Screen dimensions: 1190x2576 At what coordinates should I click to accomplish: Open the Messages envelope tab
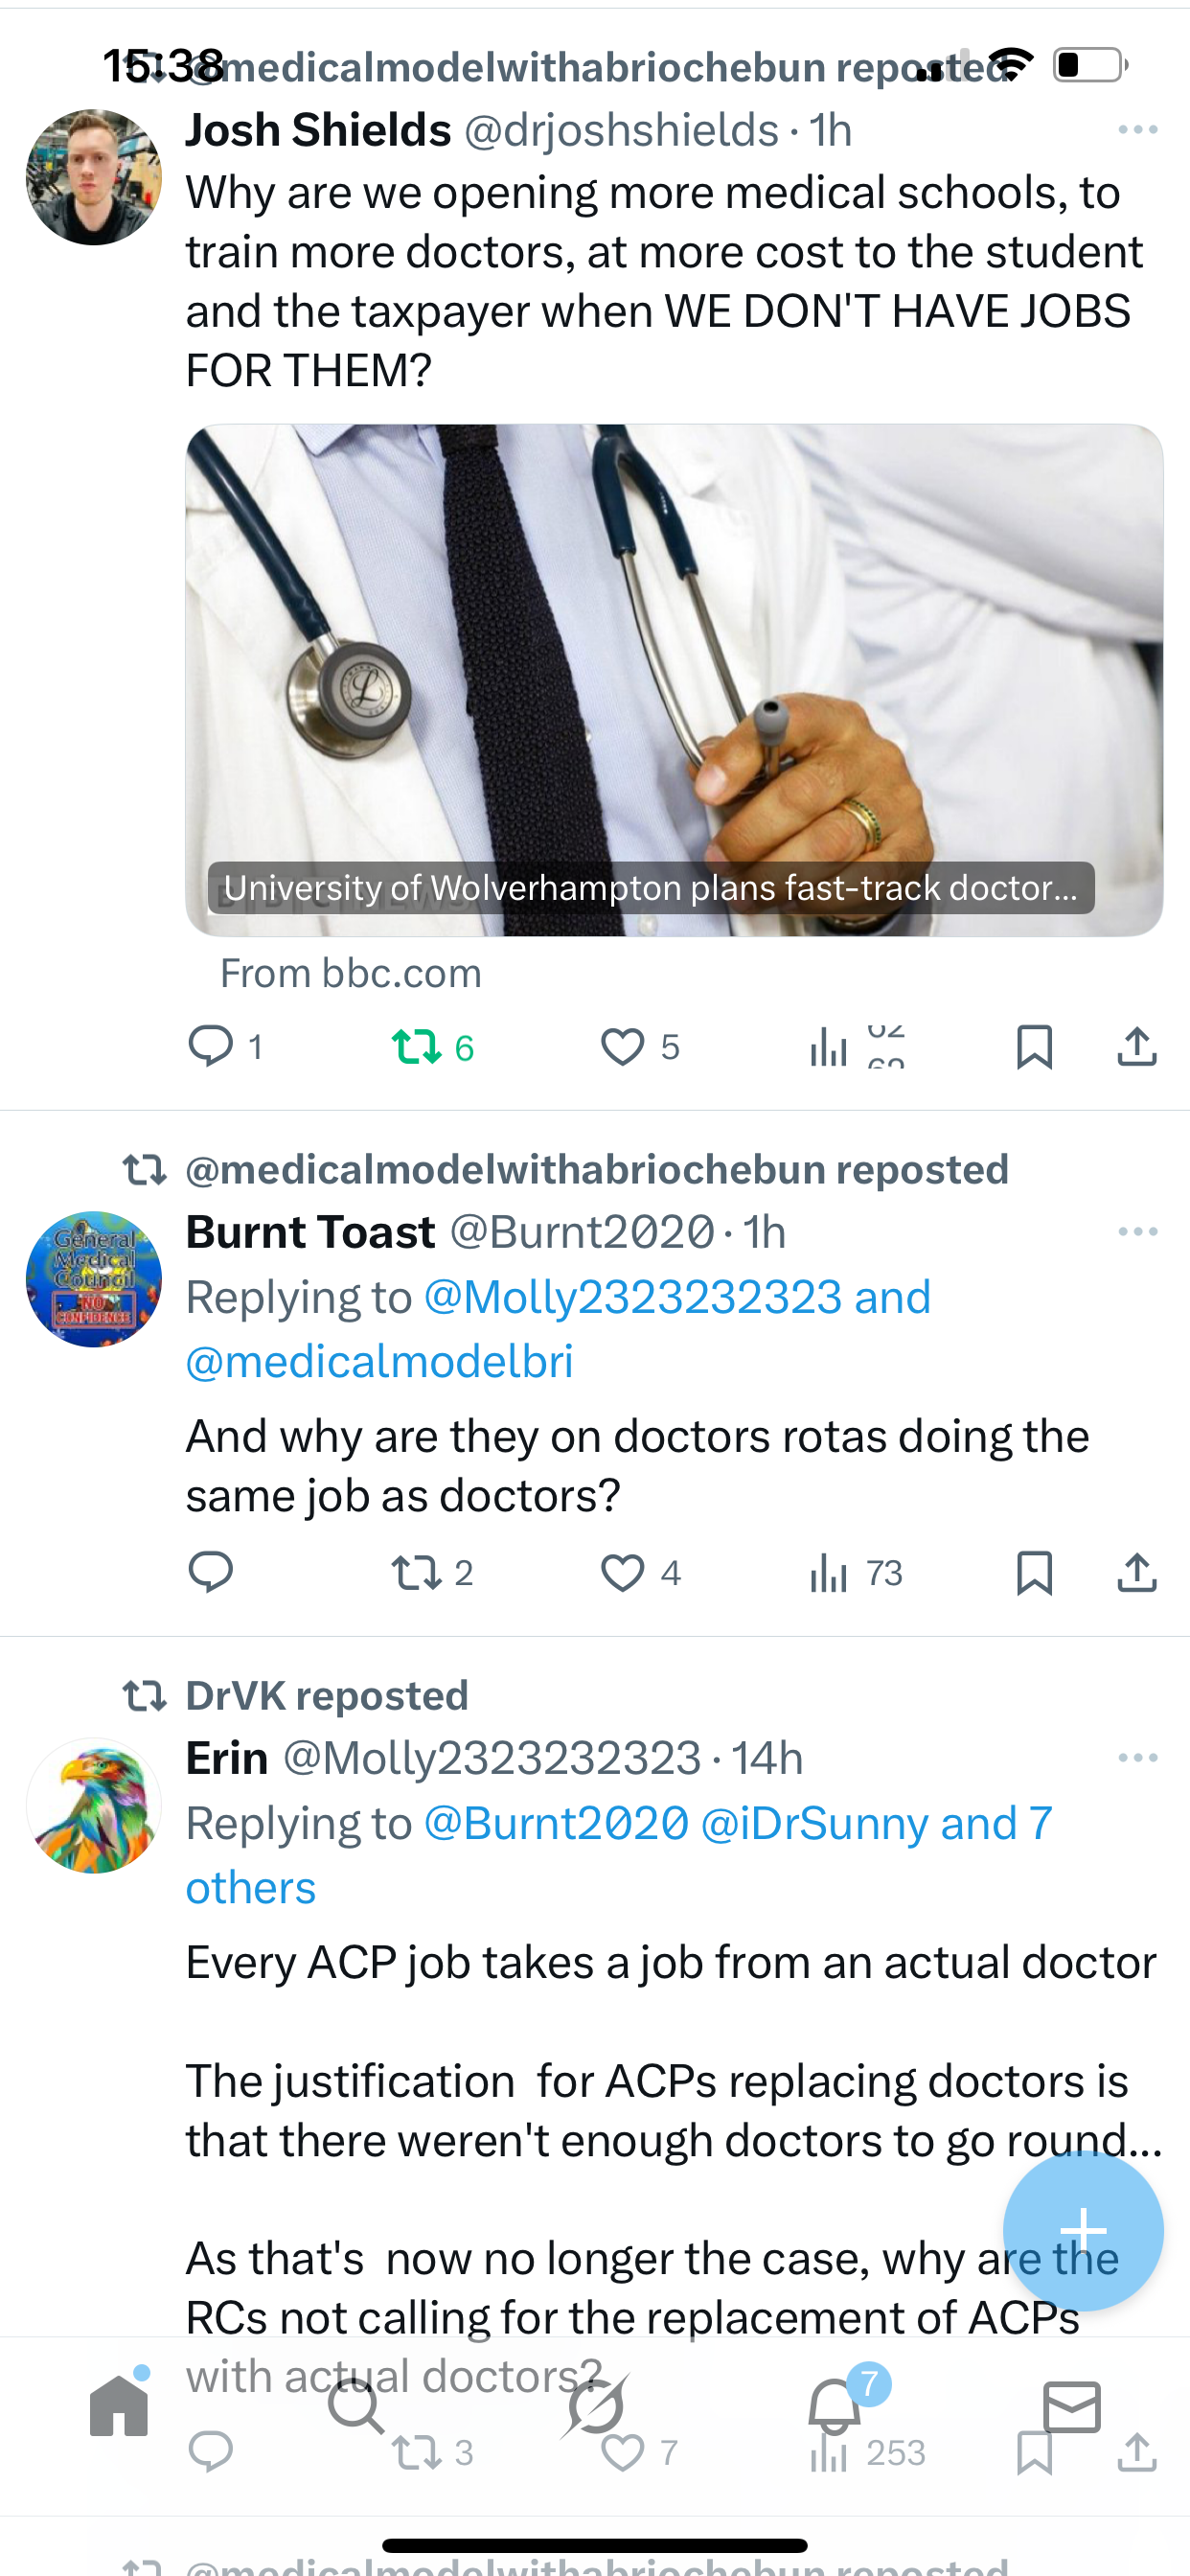tap(1072, 2406)
